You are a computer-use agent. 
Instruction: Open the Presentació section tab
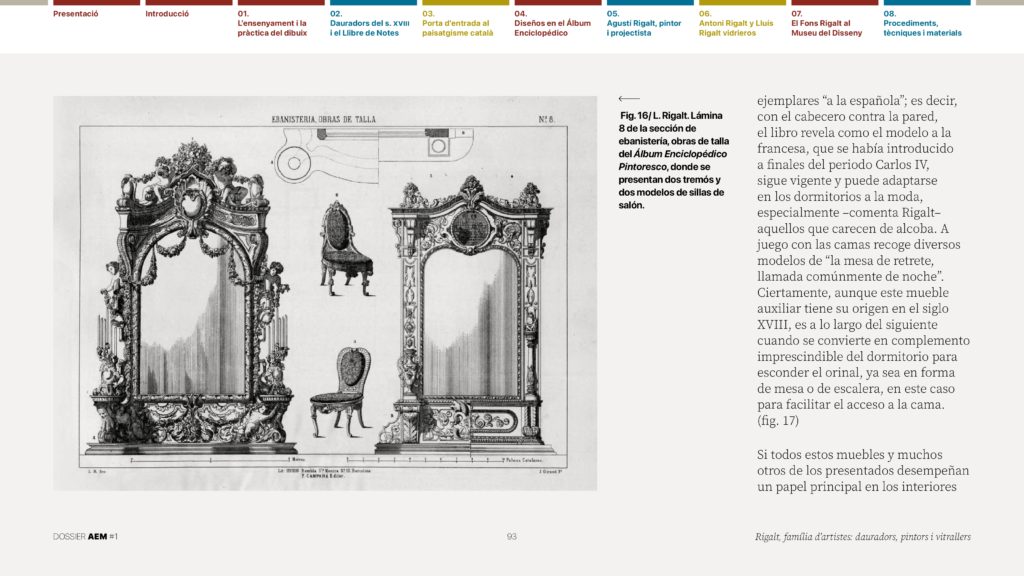click(x=76, y=15)
